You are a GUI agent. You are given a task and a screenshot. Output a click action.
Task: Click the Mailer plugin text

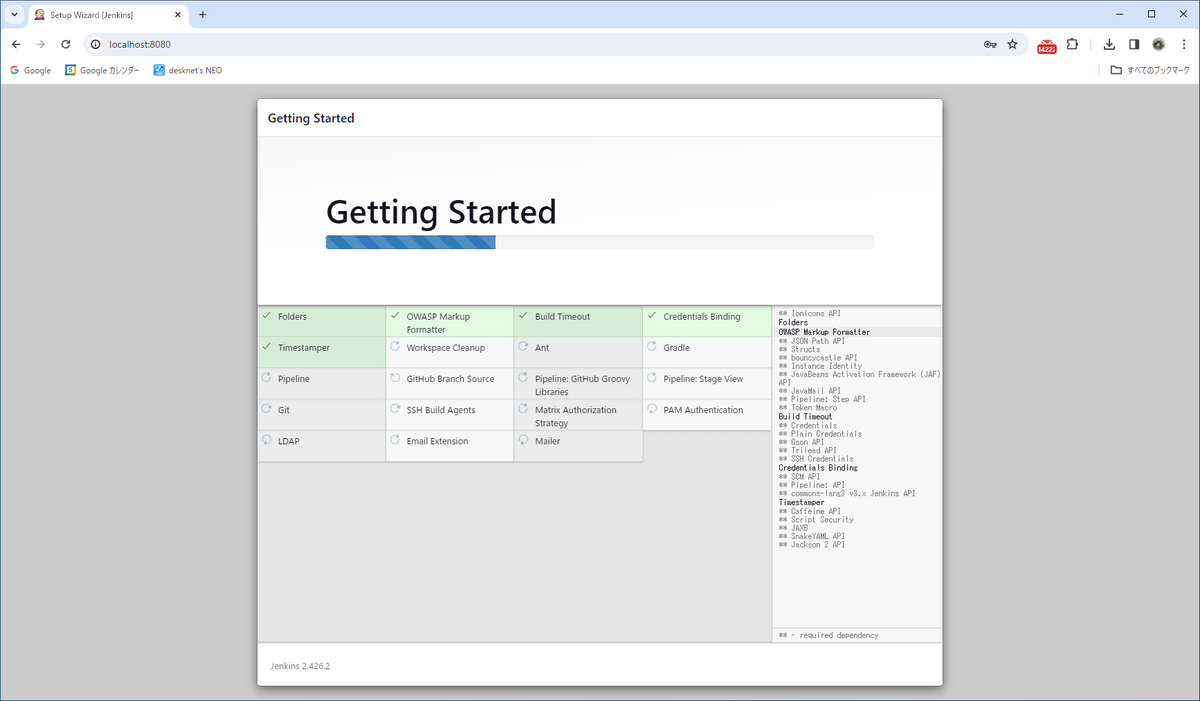(x=548, y=441)
